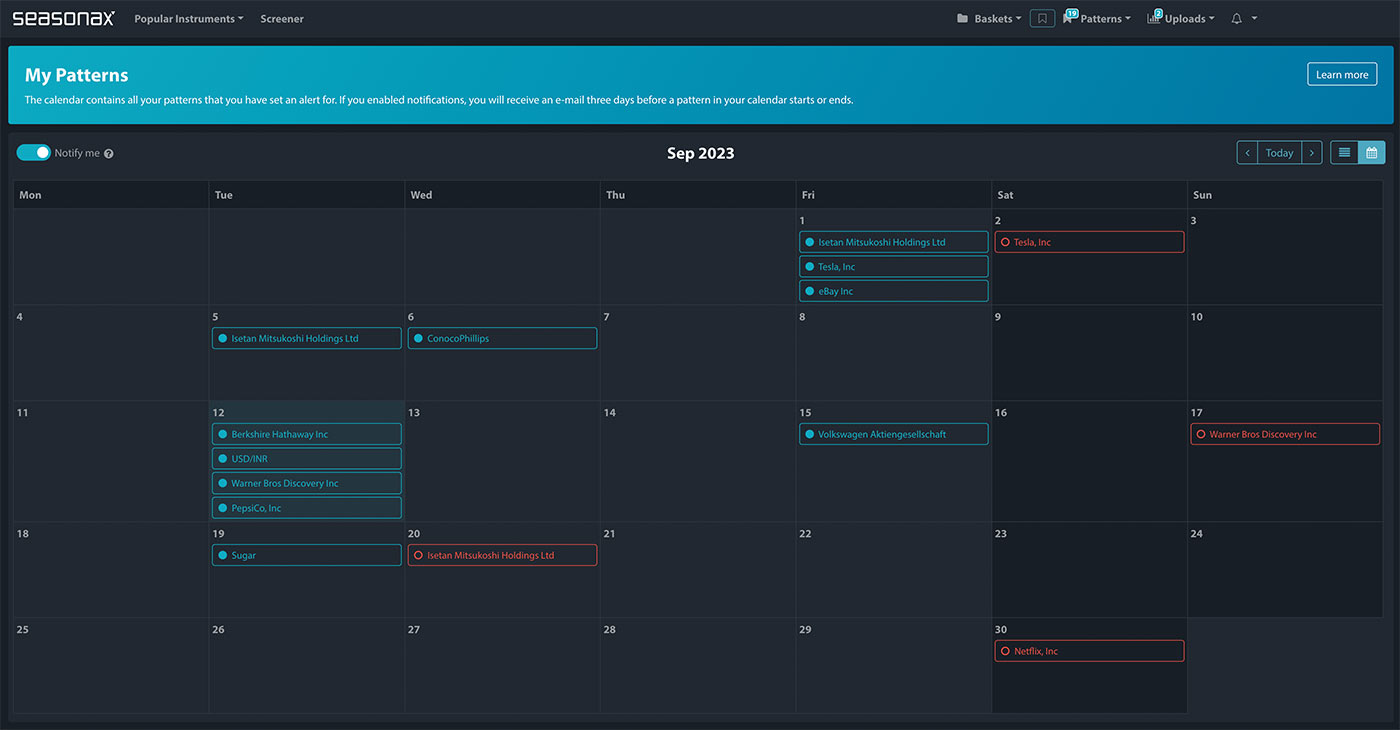Click day number 12
The image size is (1400, 730).
[218, 413]
